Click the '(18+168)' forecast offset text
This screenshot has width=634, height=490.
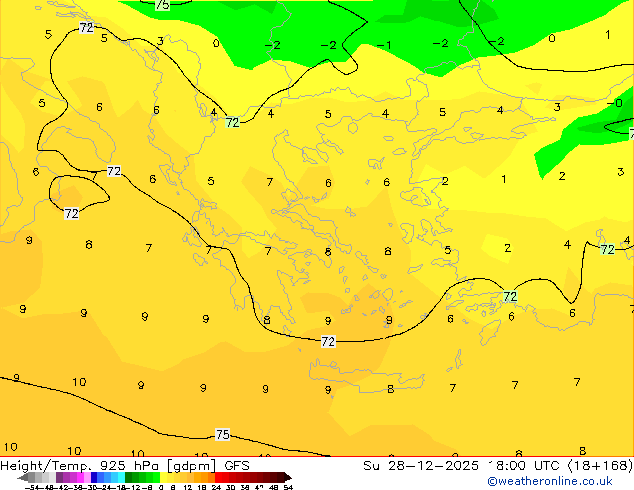pos(601,466)
